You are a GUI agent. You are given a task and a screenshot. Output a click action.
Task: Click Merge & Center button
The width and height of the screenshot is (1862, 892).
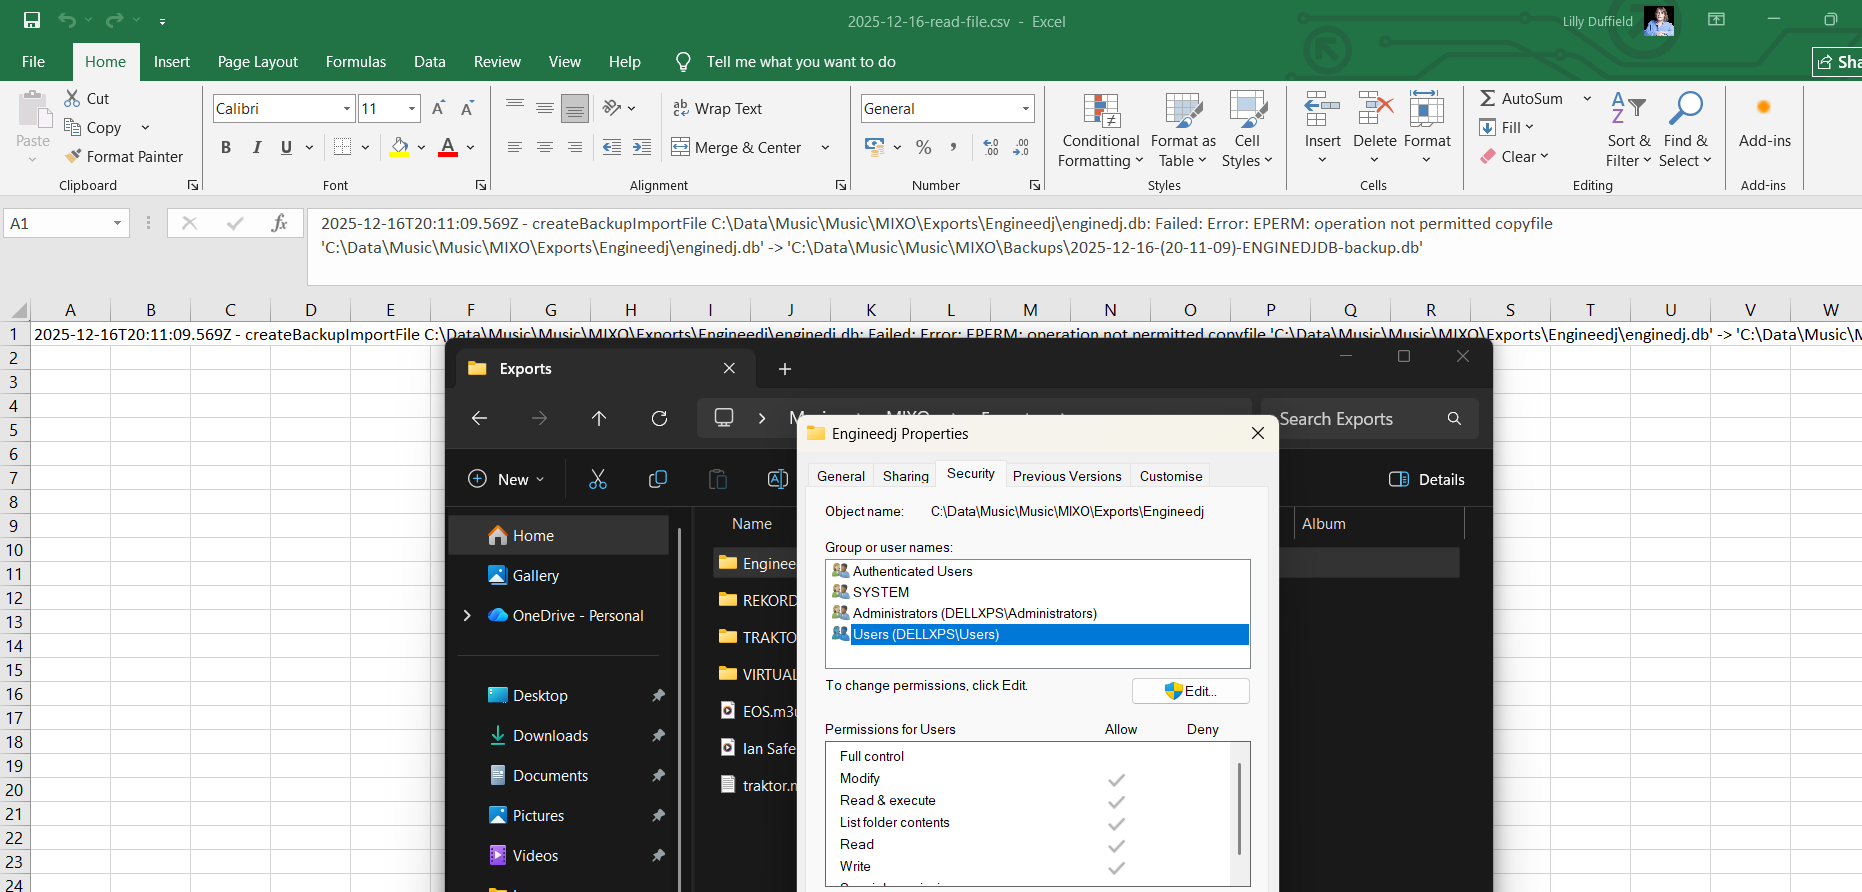pos(736,147)
